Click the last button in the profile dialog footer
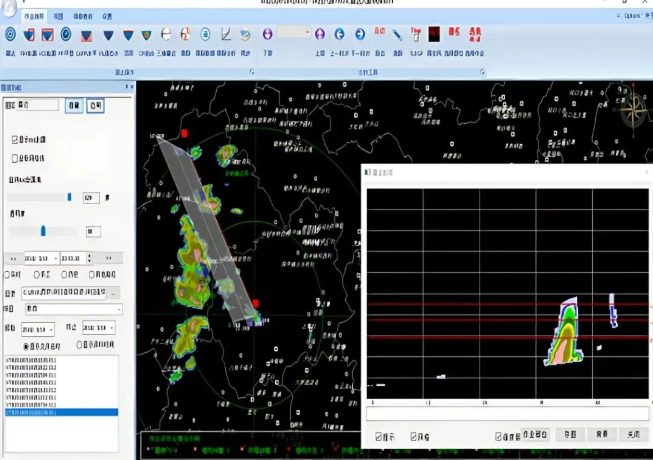 tap(634, 435)
